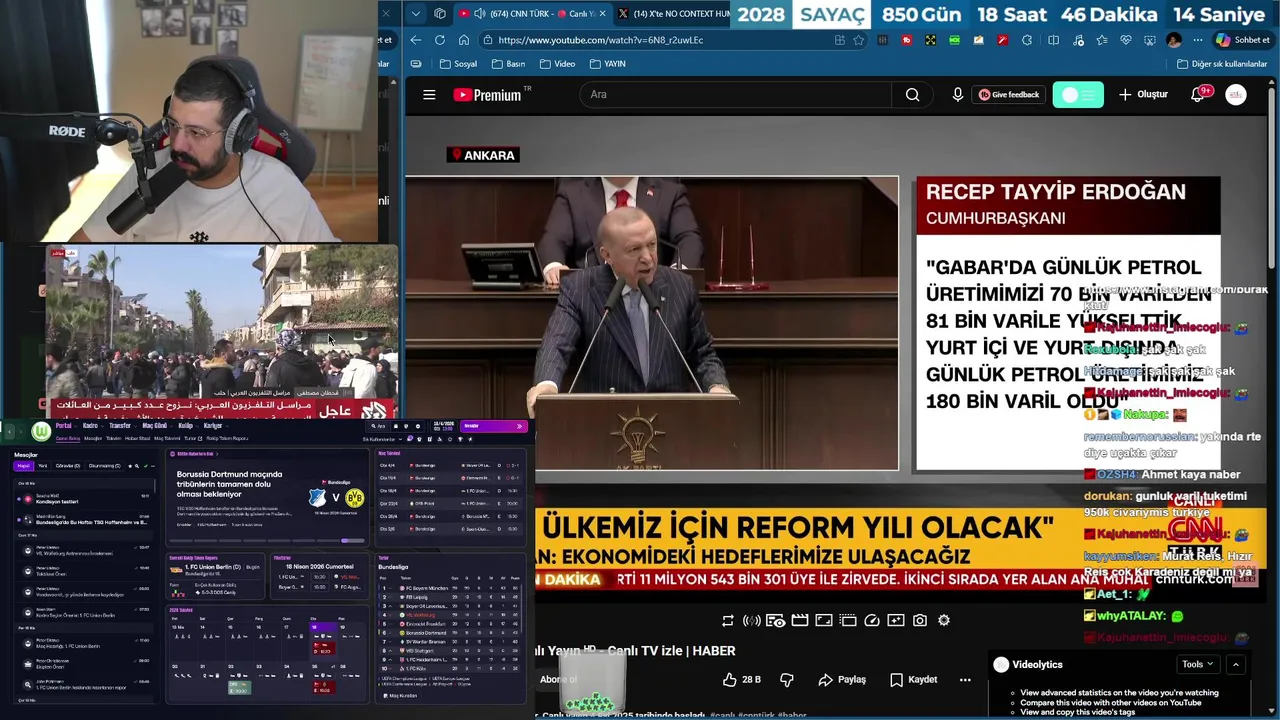Open browser three-dot settings menu

1198,40
